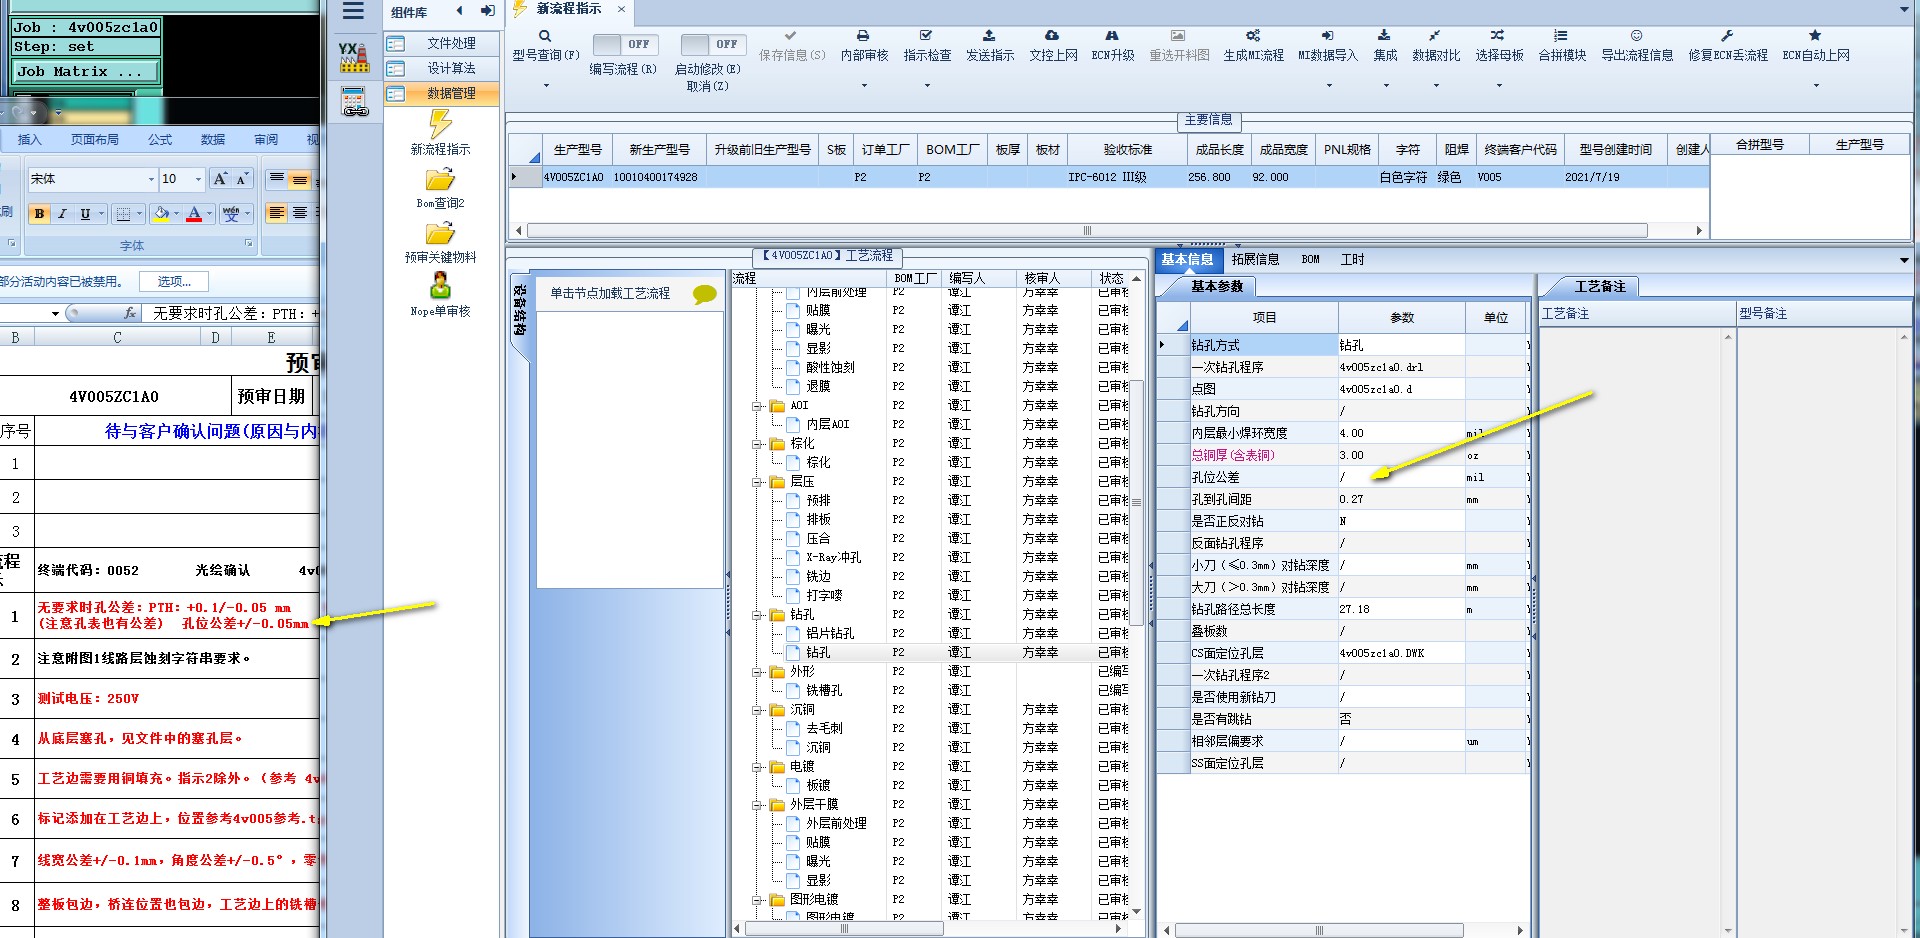Click the 保存信息 (S) button

point(792,46)
